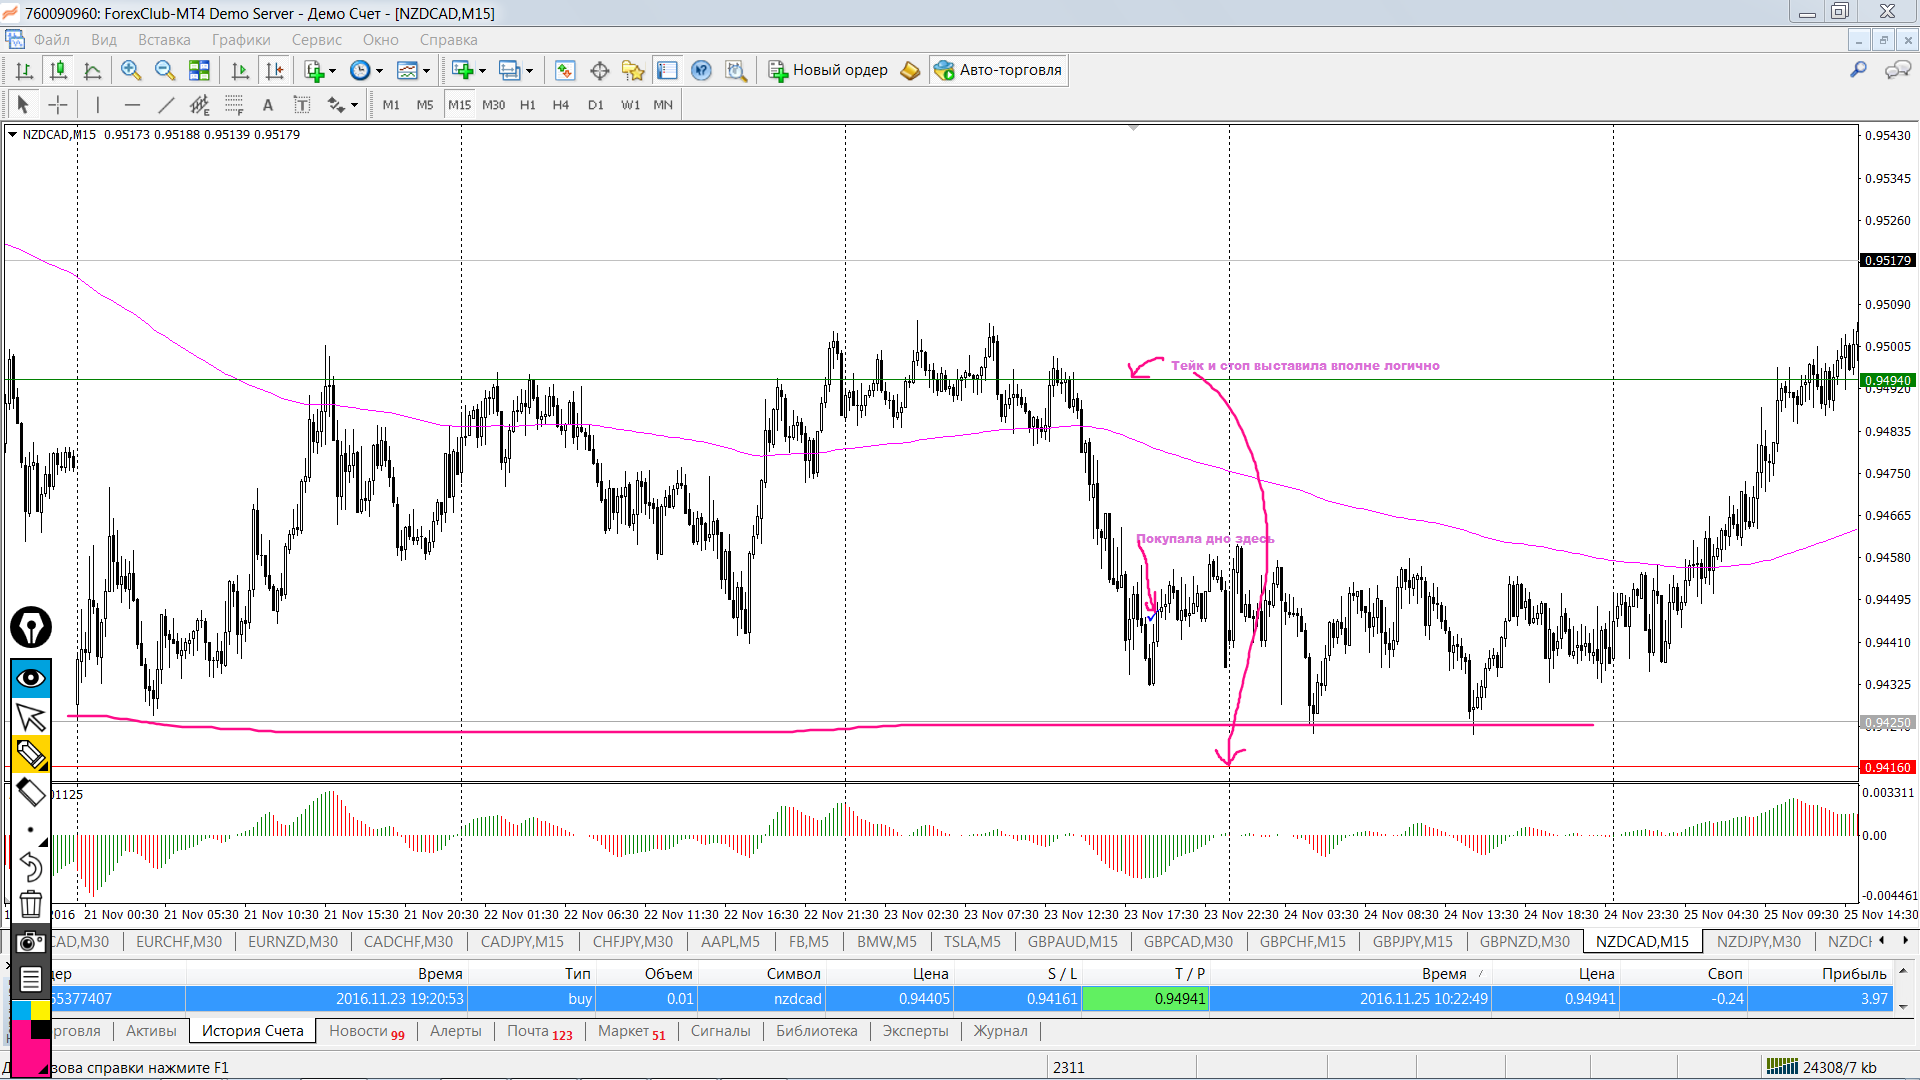The width and height of the screenshot is (1920, 1080).
Task: Open the periodicity clock dropdown arrow
Action: pos(379,71)
